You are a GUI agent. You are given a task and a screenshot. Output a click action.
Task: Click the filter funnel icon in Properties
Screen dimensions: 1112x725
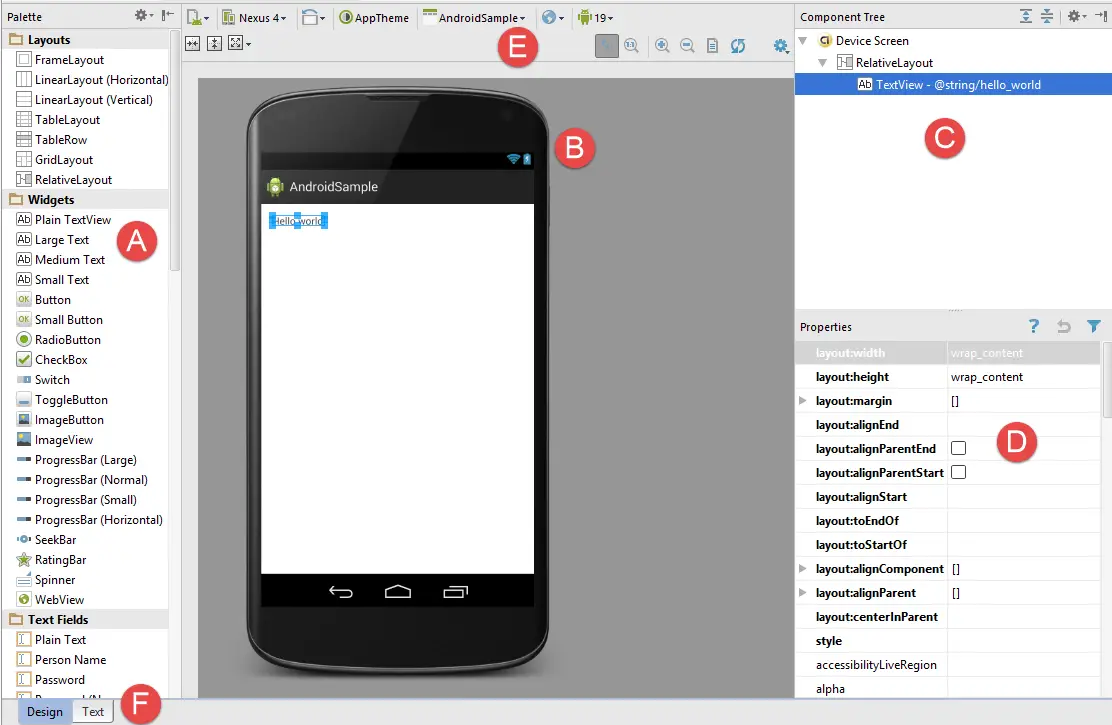point(1094,326)
